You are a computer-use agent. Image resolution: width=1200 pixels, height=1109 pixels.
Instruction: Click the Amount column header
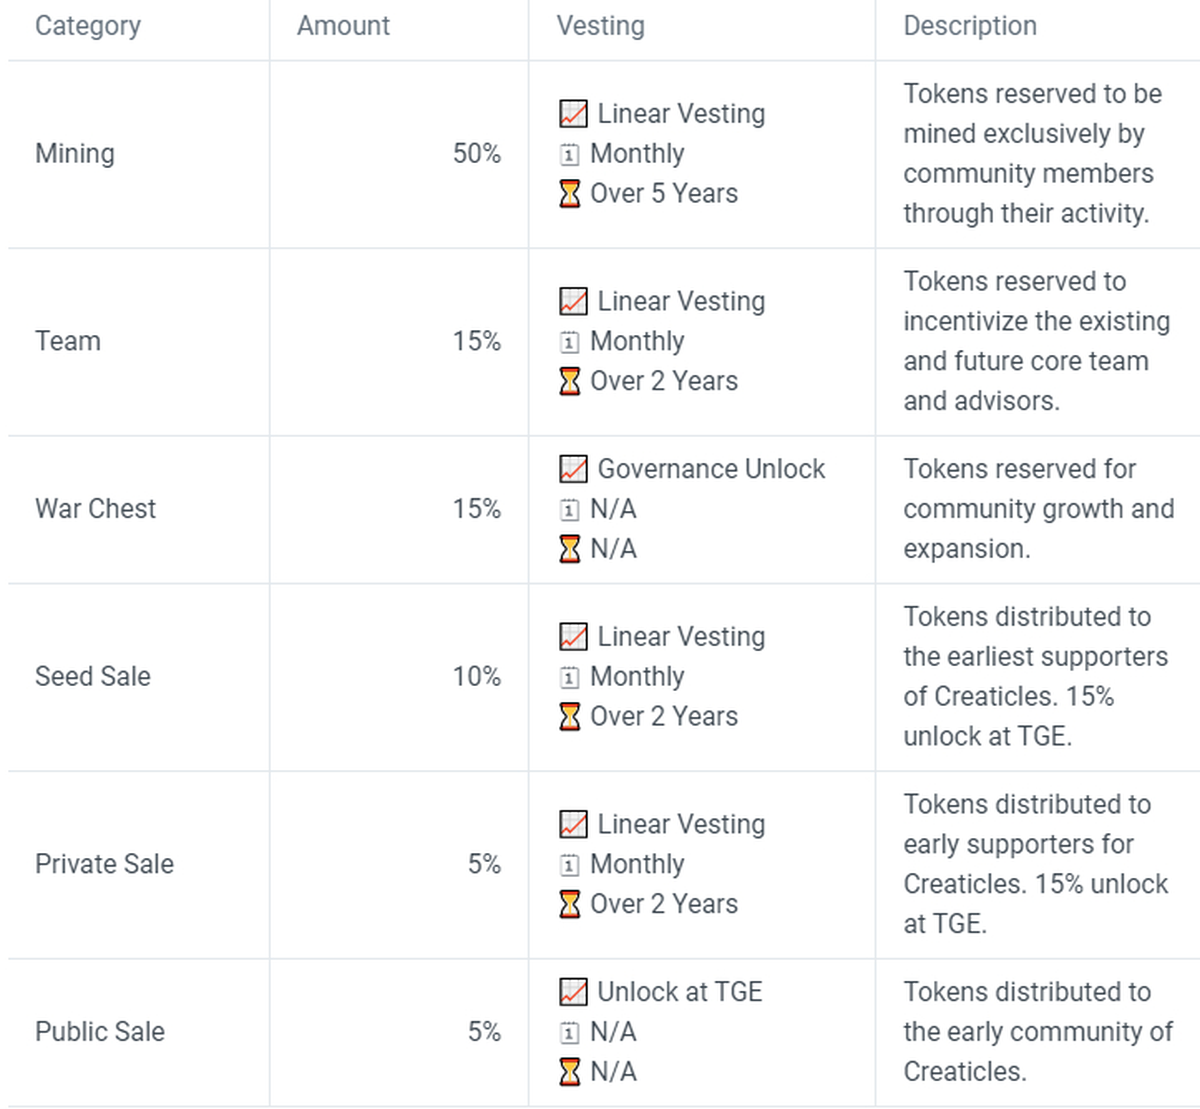coord(343,26)
